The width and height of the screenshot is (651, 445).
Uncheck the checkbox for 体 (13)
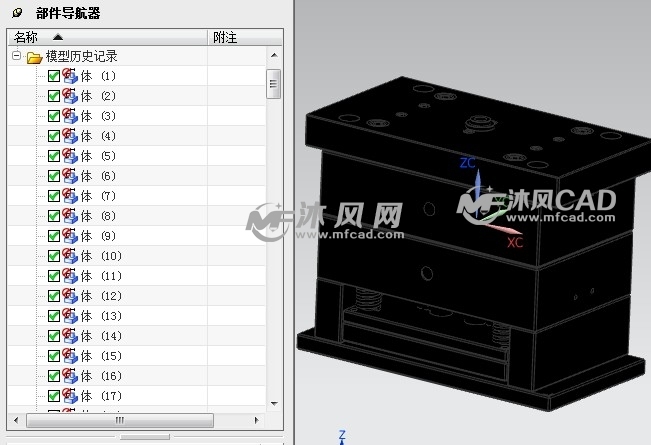tap(54, 316)
